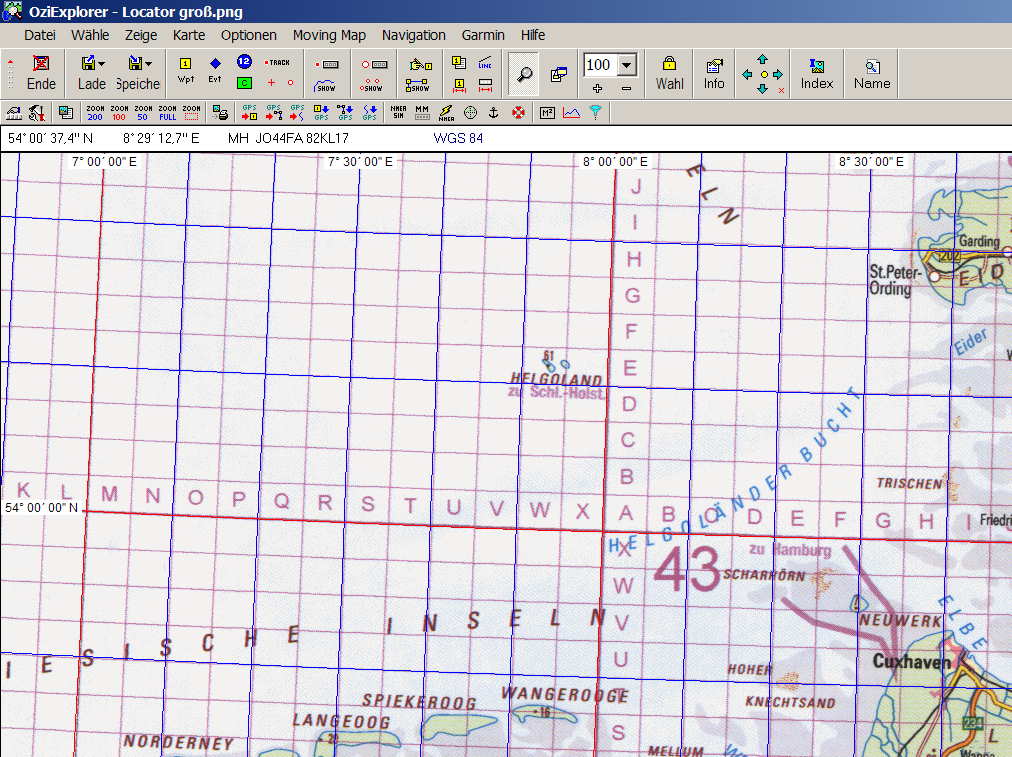Click the track control icon above SHOW
The image size is (1012, 757).
click(x=327, y=65)
